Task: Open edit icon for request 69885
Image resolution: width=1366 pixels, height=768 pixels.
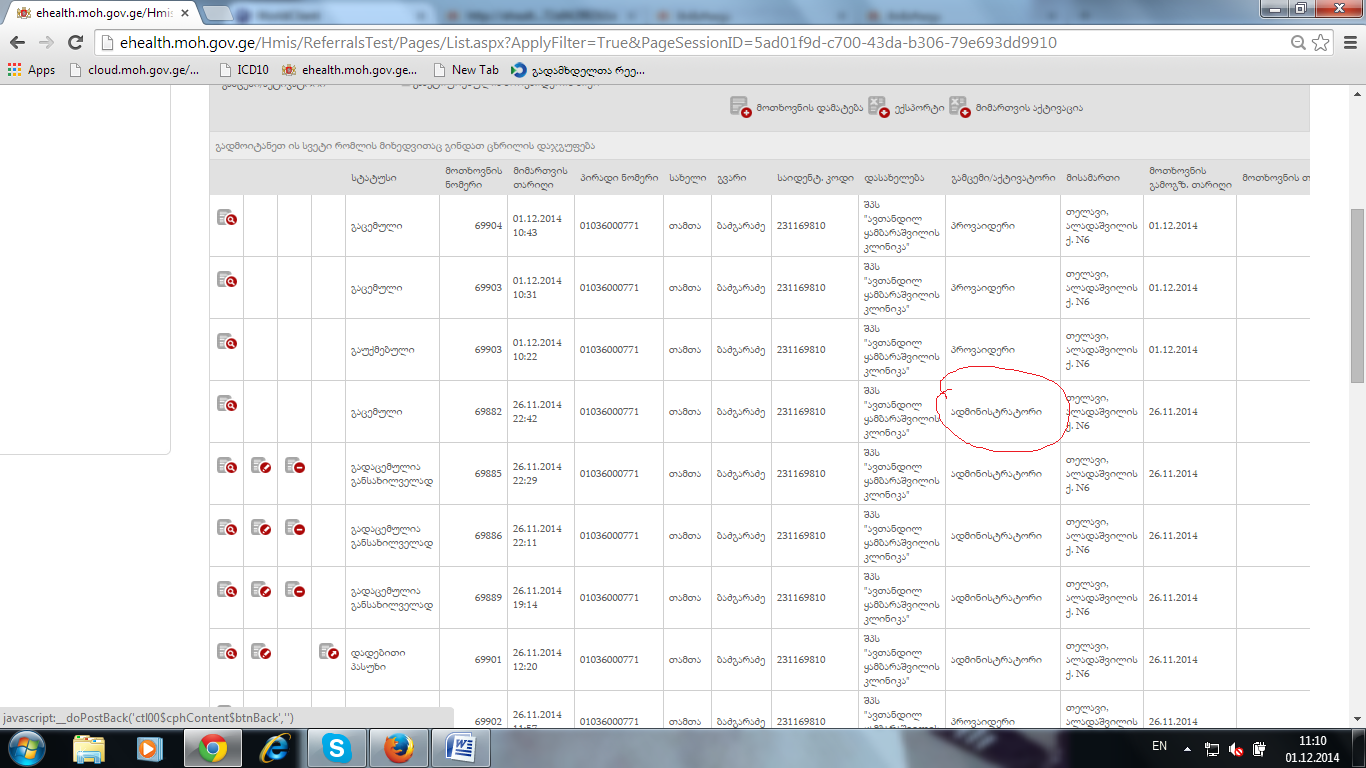Action: tap(260, 466)
